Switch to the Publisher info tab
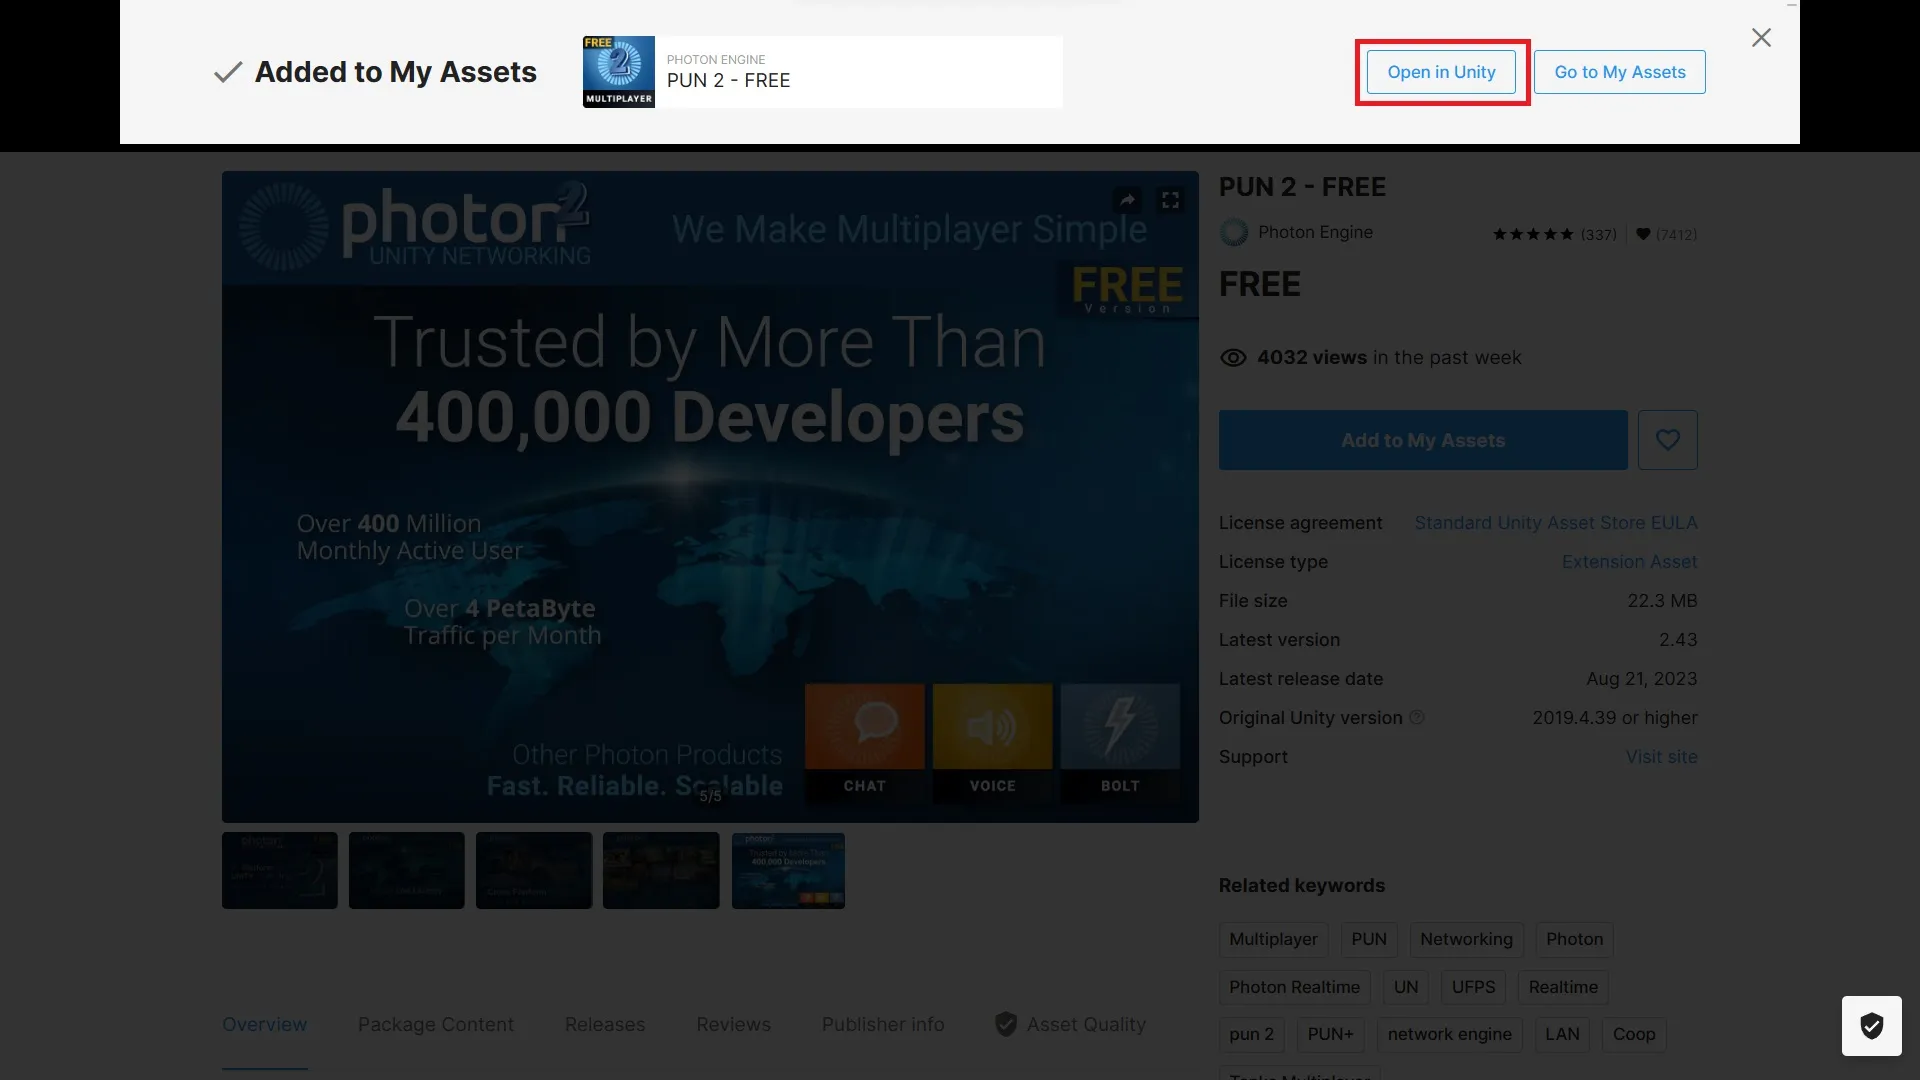 point(883,1024)
